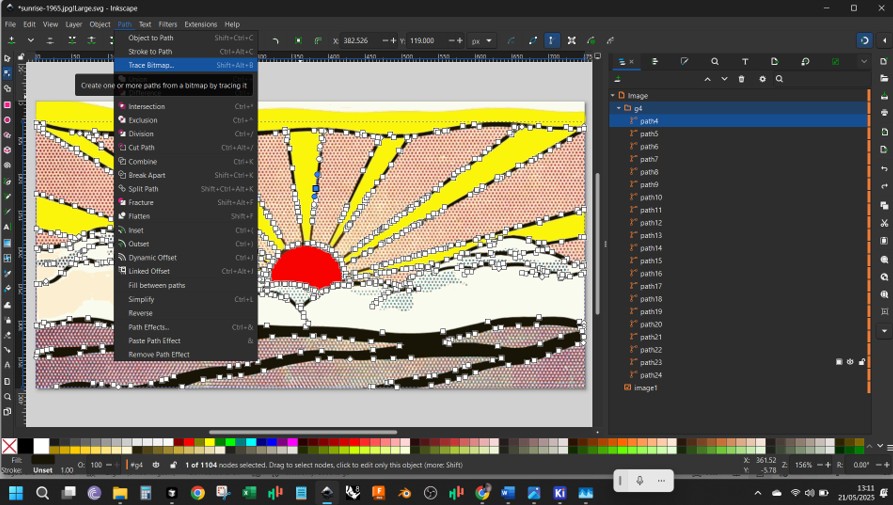Choose Trace Bitmap from Path menu

(186, 65)
